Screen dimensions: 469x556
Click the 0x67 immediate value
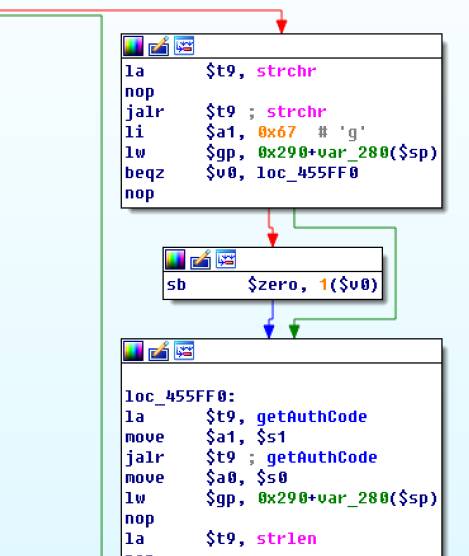277,133
